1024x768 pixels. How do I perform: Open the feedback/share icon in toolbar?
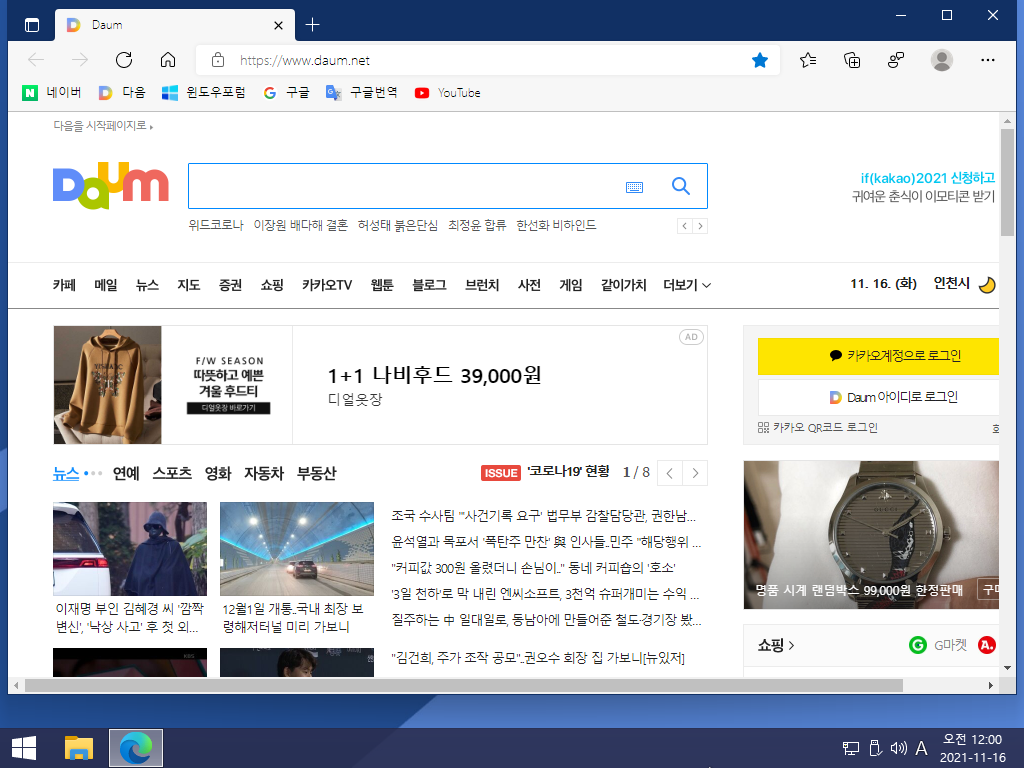coord(896,60)
